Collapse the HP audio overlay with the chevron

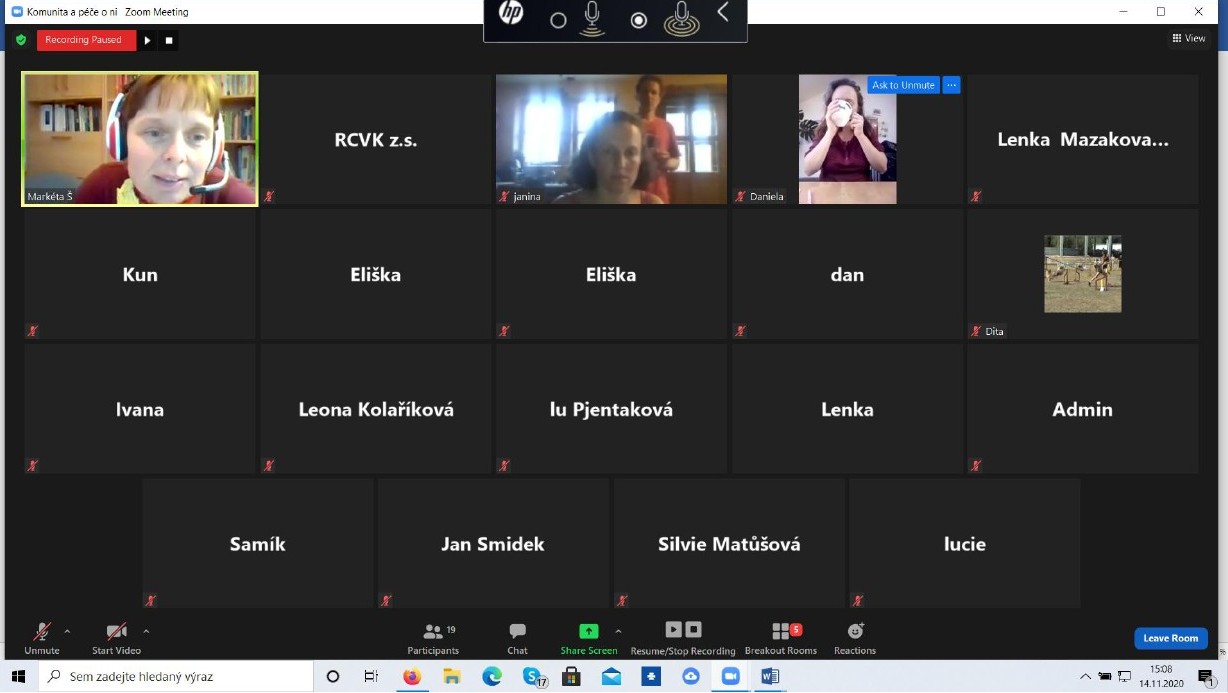click(723, 13)
